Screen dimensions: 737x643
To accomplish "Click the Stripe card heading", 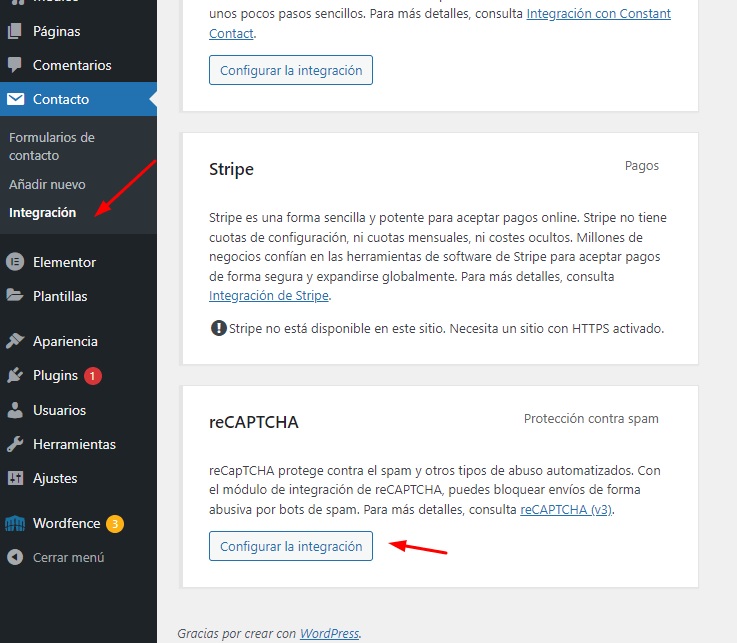I will tap(231, 169).
